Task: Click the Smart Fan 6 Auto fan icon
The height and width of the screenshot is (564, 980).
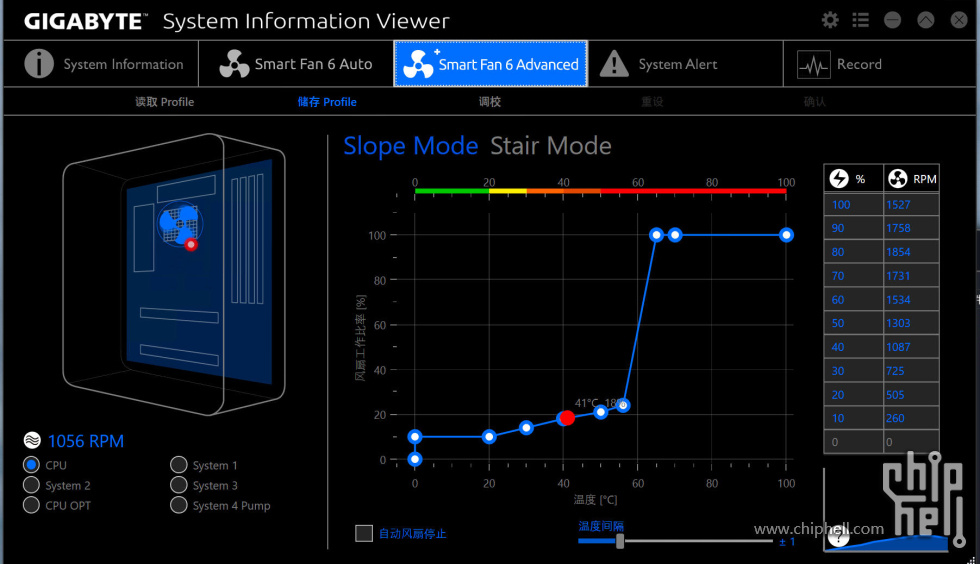Action: pyautogui.click(x=234, y=64)
